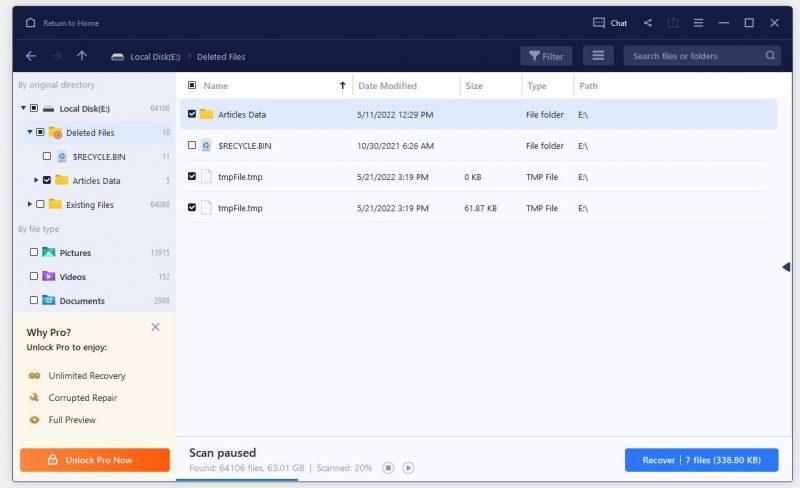Check the $RECYCLE.BIN row checkbox
800x488 pixels.
point(192,146)
